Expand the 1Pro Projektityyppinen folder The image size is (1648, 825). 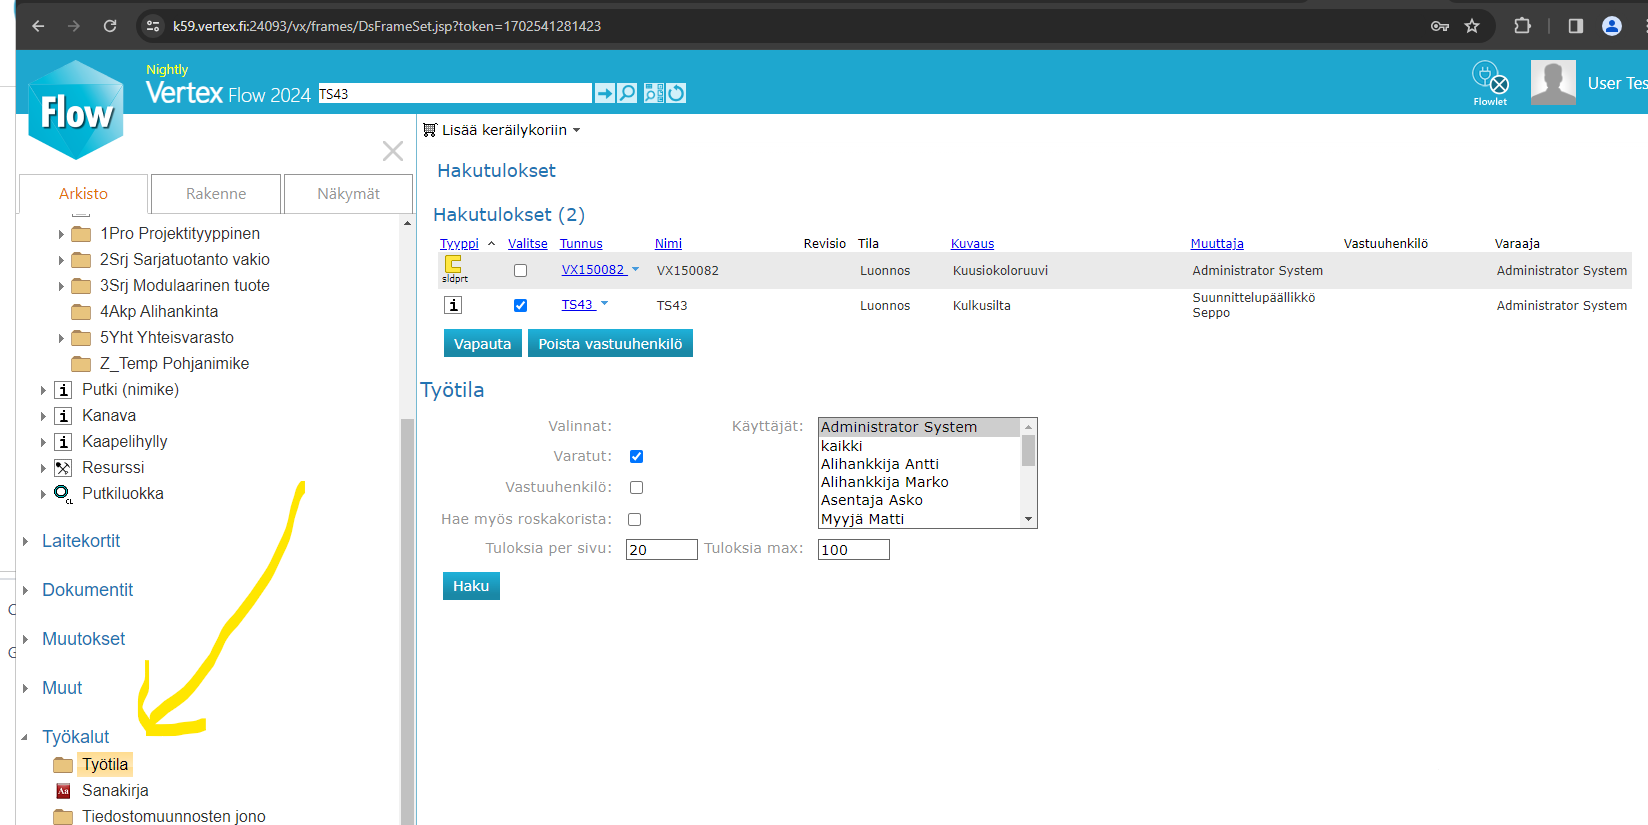click(61, 234)
